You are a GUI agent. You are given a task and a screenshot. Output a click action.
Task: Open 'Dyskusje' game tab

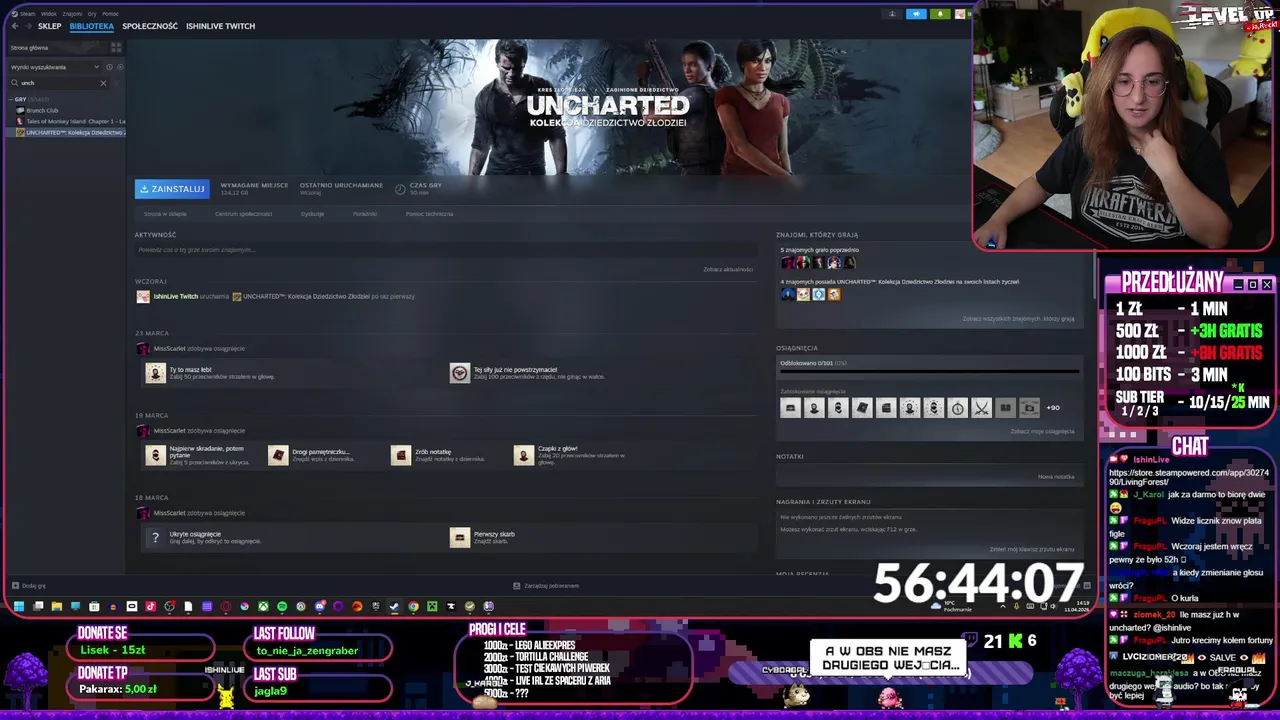(312, 214)
